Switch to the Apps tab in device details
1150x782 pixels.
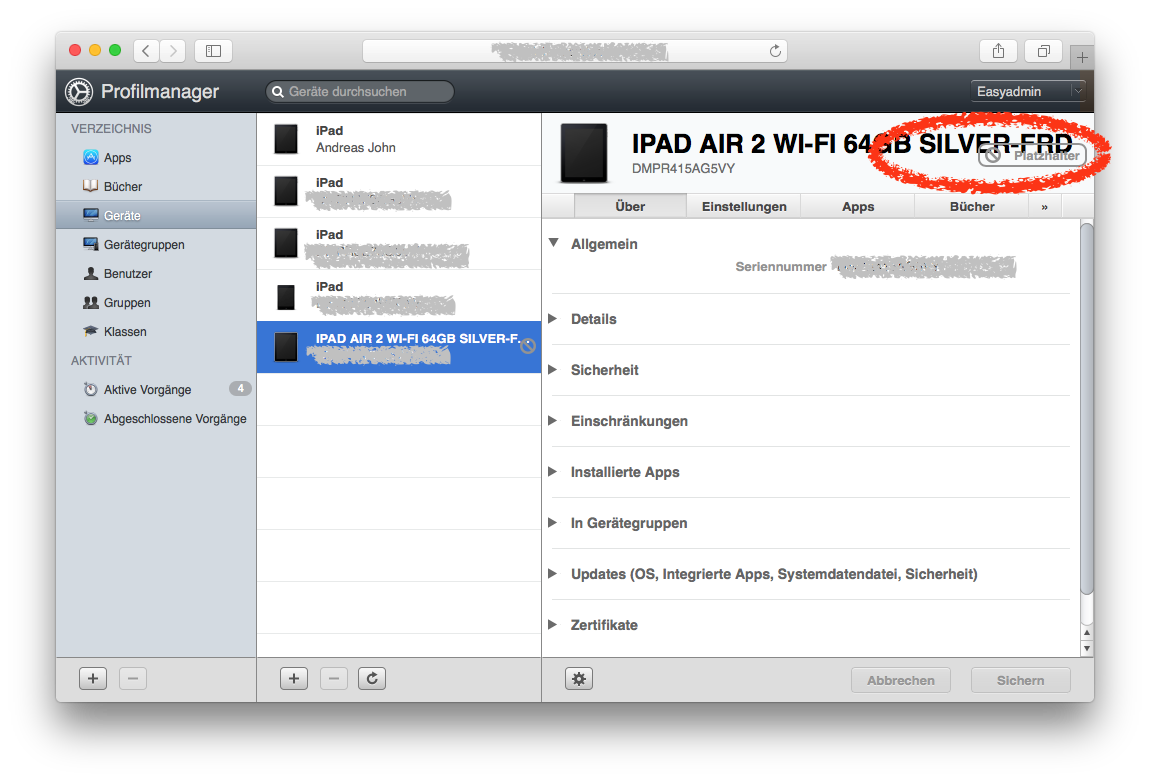857,206
